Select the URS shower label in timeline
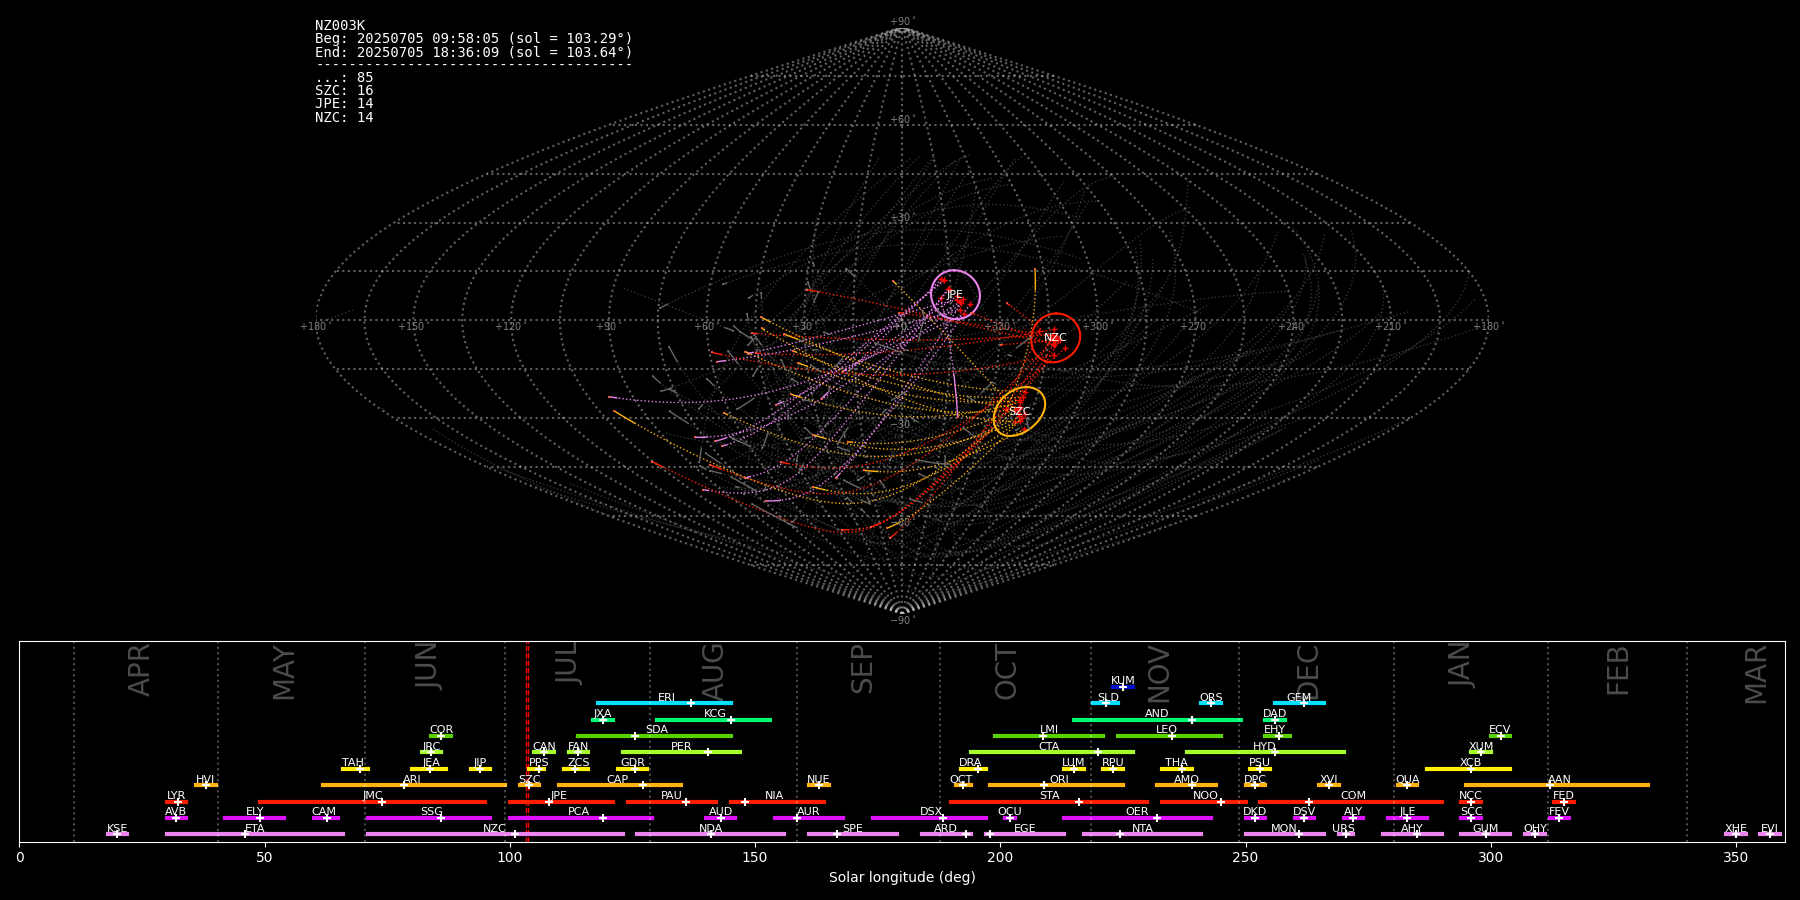 pos(1343,829)
